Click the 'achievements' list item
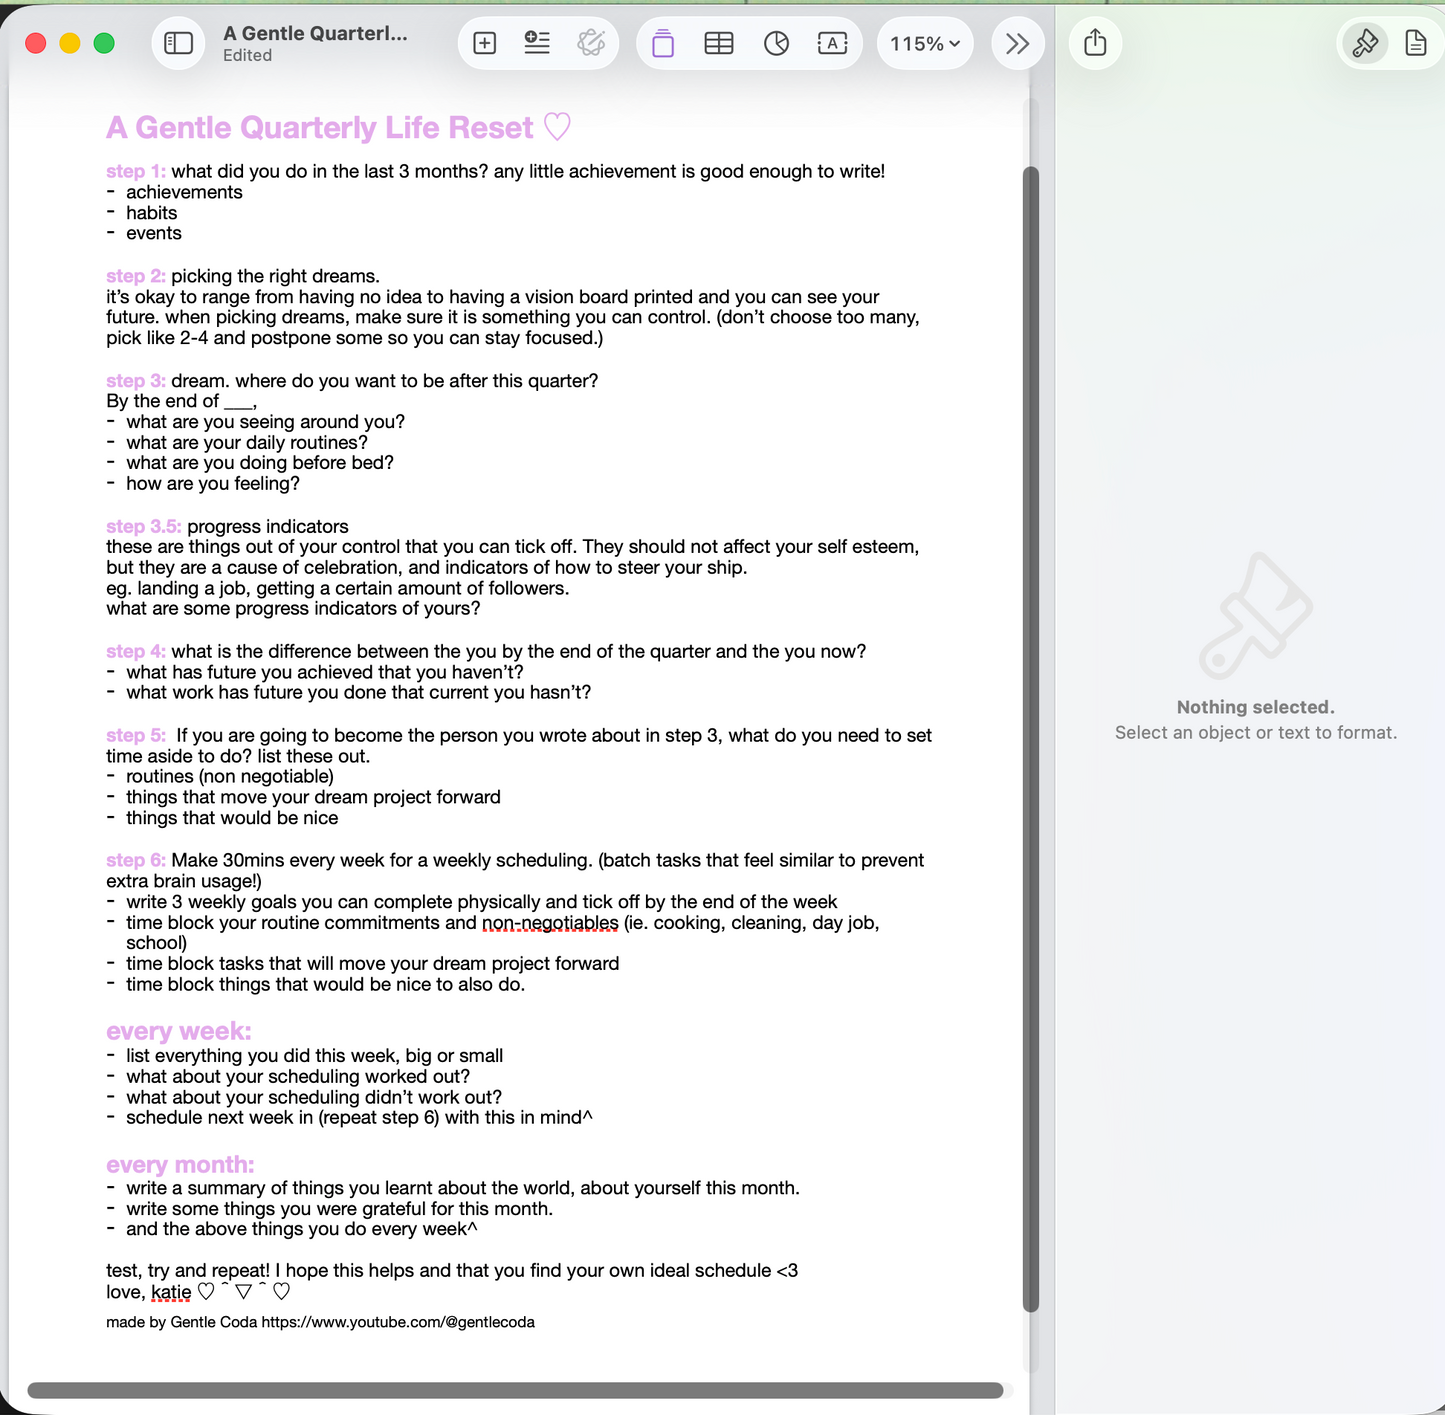Image resolution: width=1445 pixels, height=1415 pixels. pos(184,192)
